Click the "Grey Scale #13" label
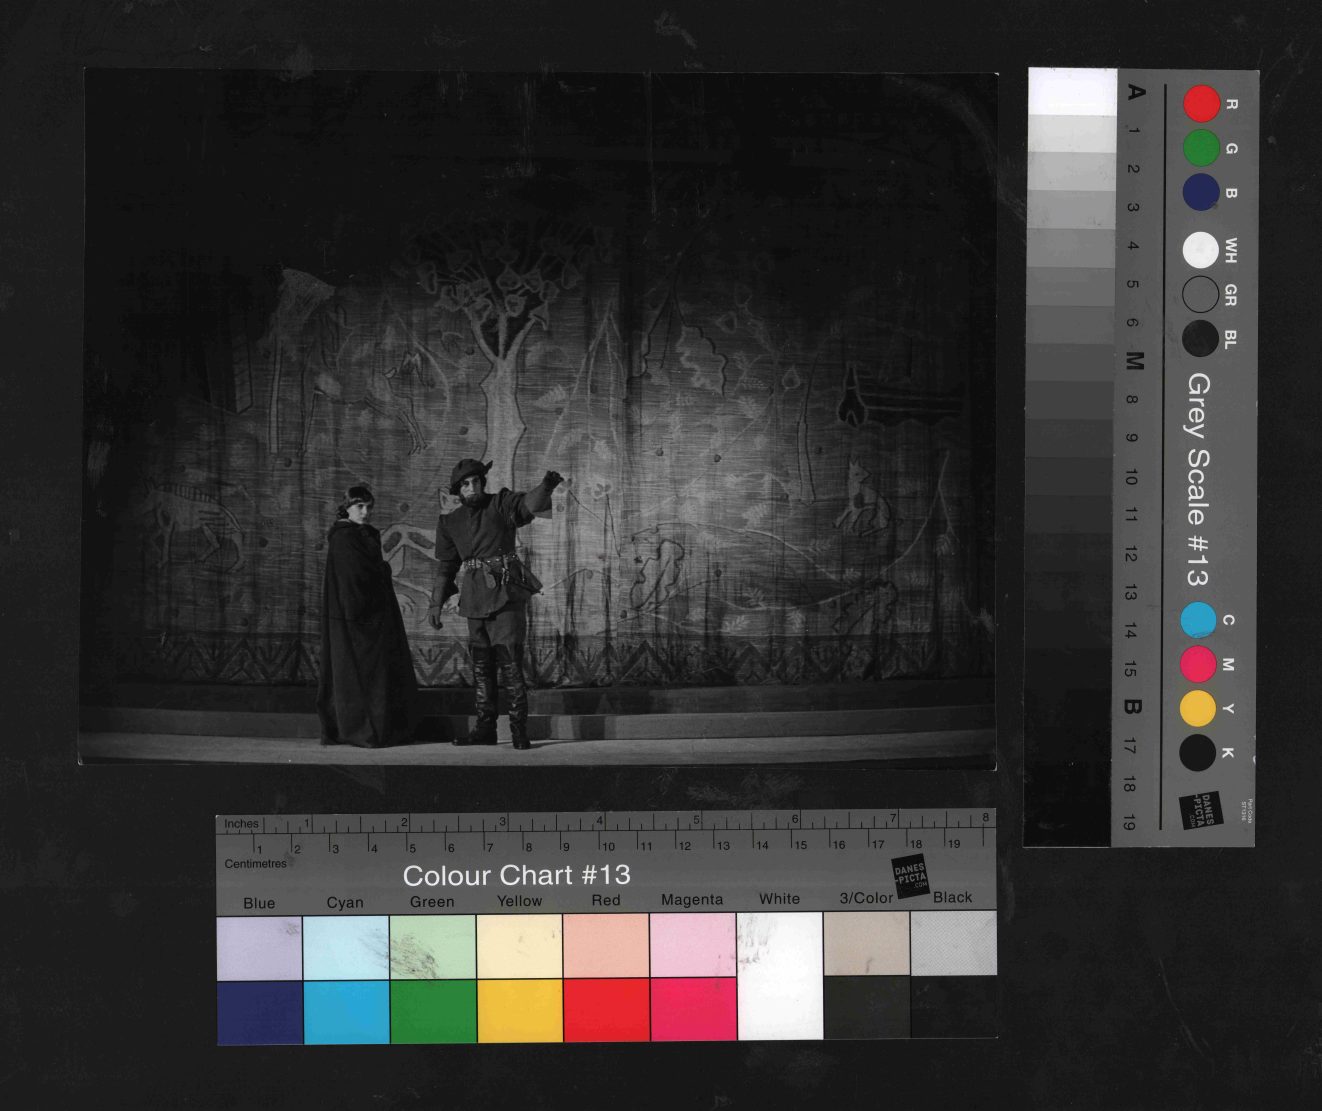This screenshot has height=1111, width=1322. click(x=1198, y=480)
